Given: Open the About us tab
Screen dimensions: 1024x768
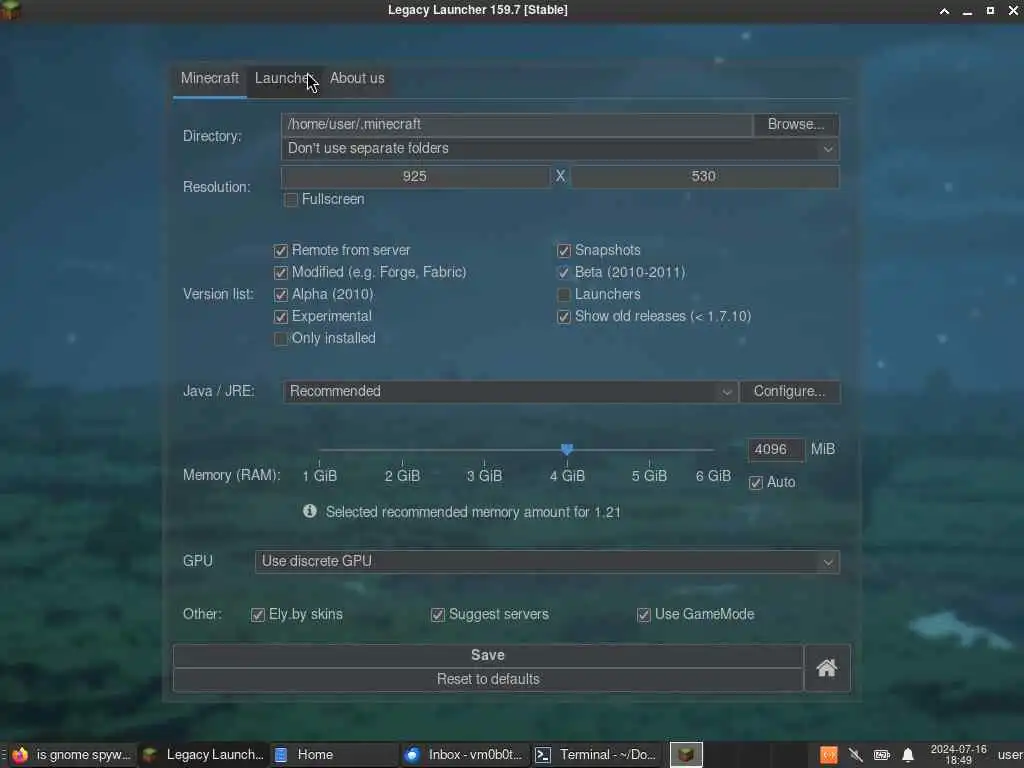Looking at the screenshot, I should pyautogui.click(x=357, y=78).
